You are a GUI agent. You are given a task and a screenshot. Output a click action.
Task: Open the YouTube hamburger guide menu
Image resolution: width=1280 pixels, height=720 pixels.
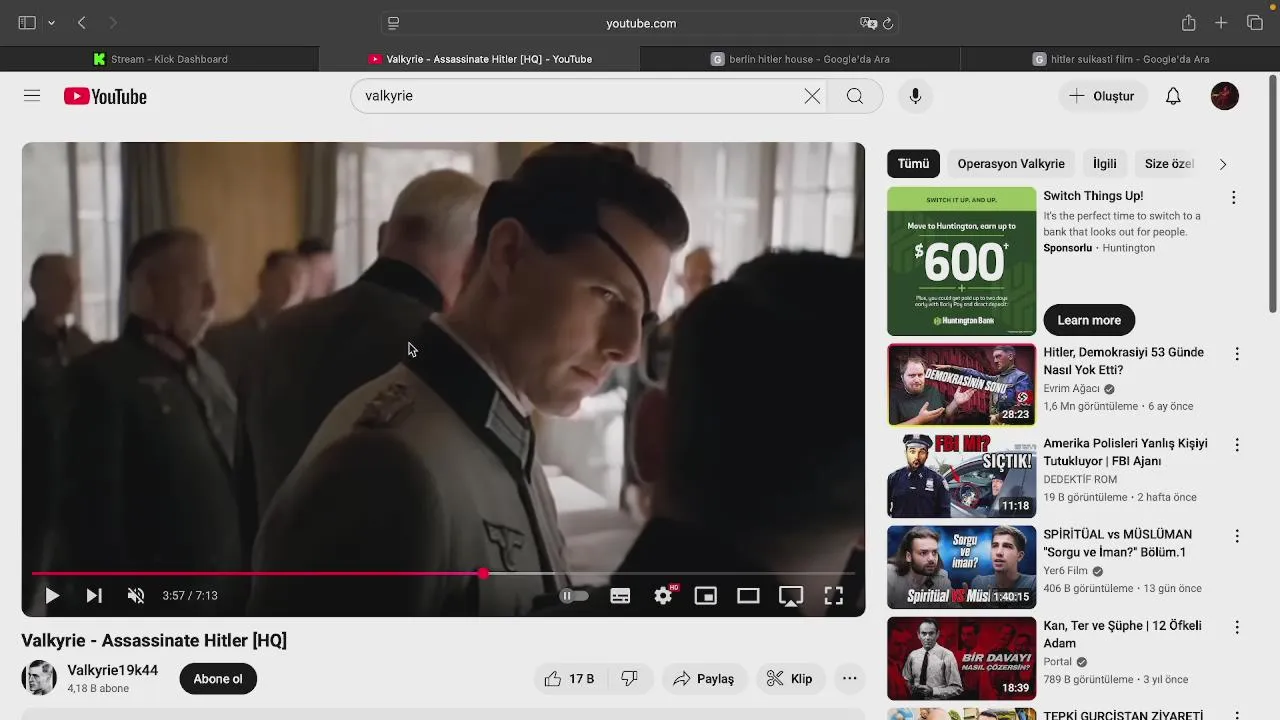click(32, 96)
